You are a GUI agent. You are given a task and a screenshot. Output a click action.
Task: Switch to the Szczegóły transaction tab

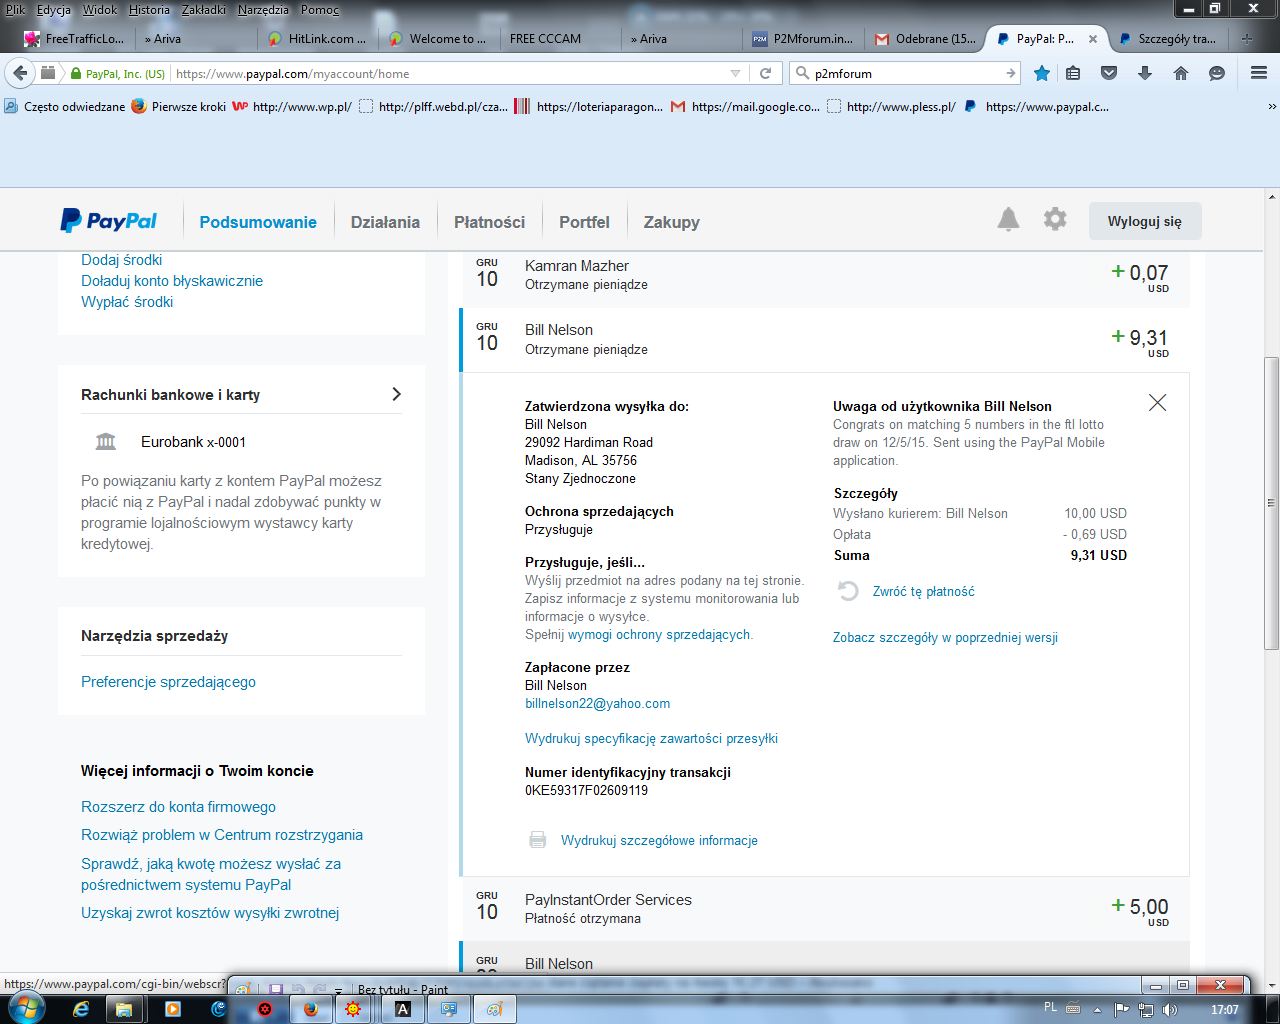click(x=1168, y=39)
